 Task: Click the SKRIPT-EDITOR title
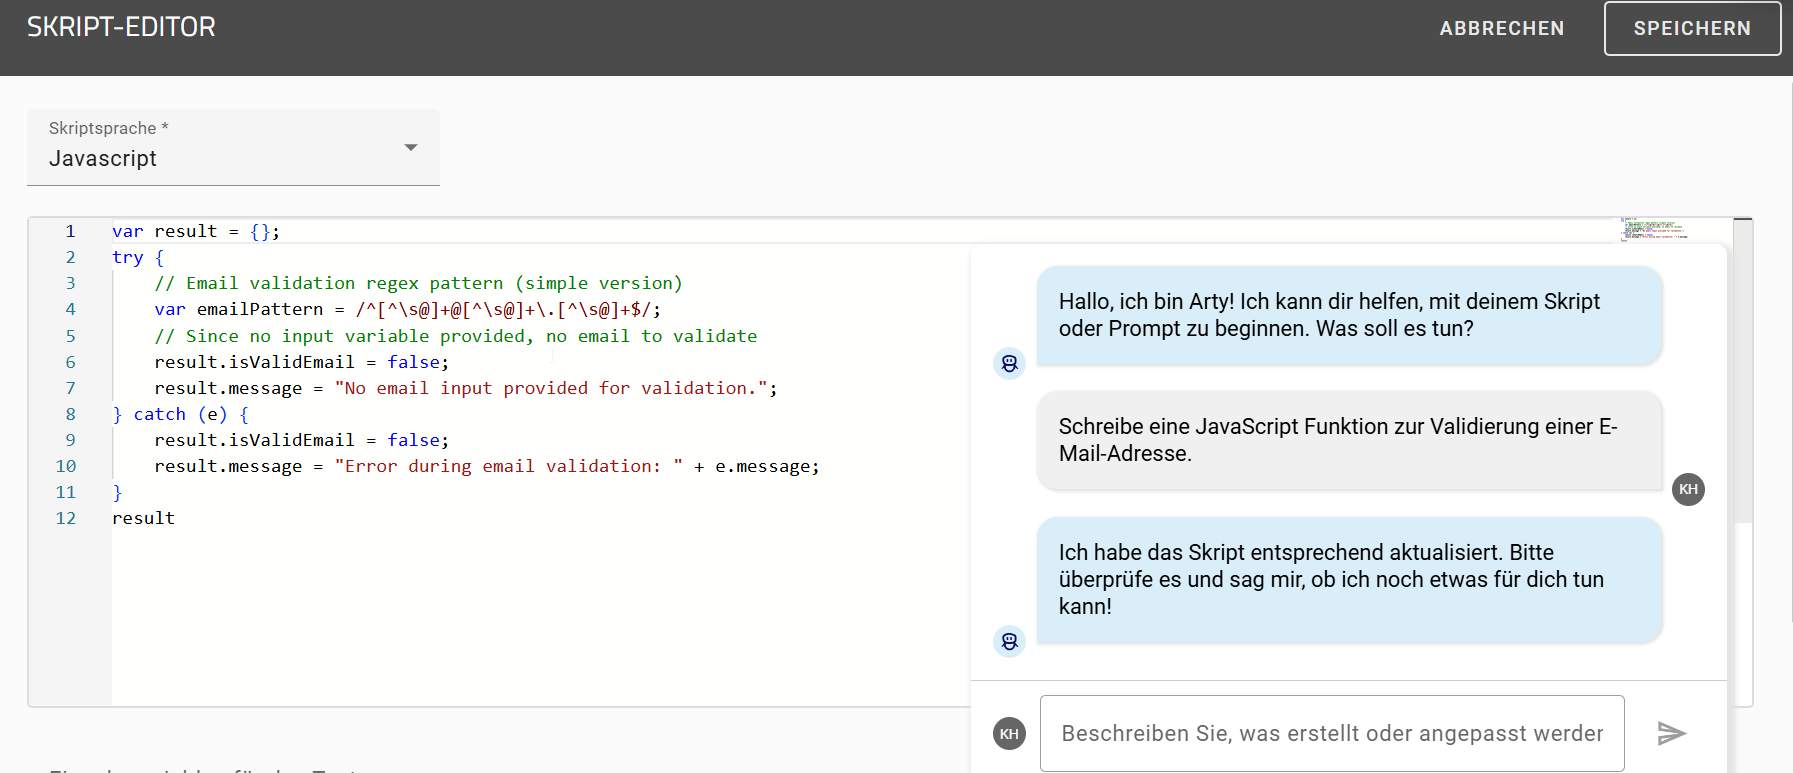[121, 27]
